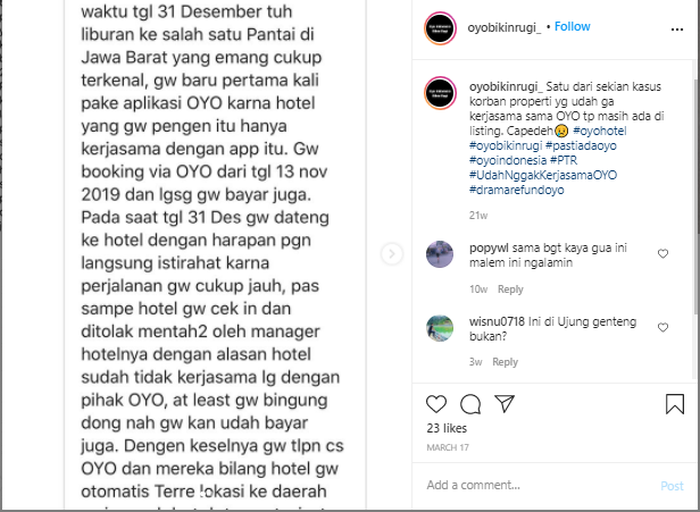View popywl's profile picture
The image size is (700, 512).
(440, 254)
